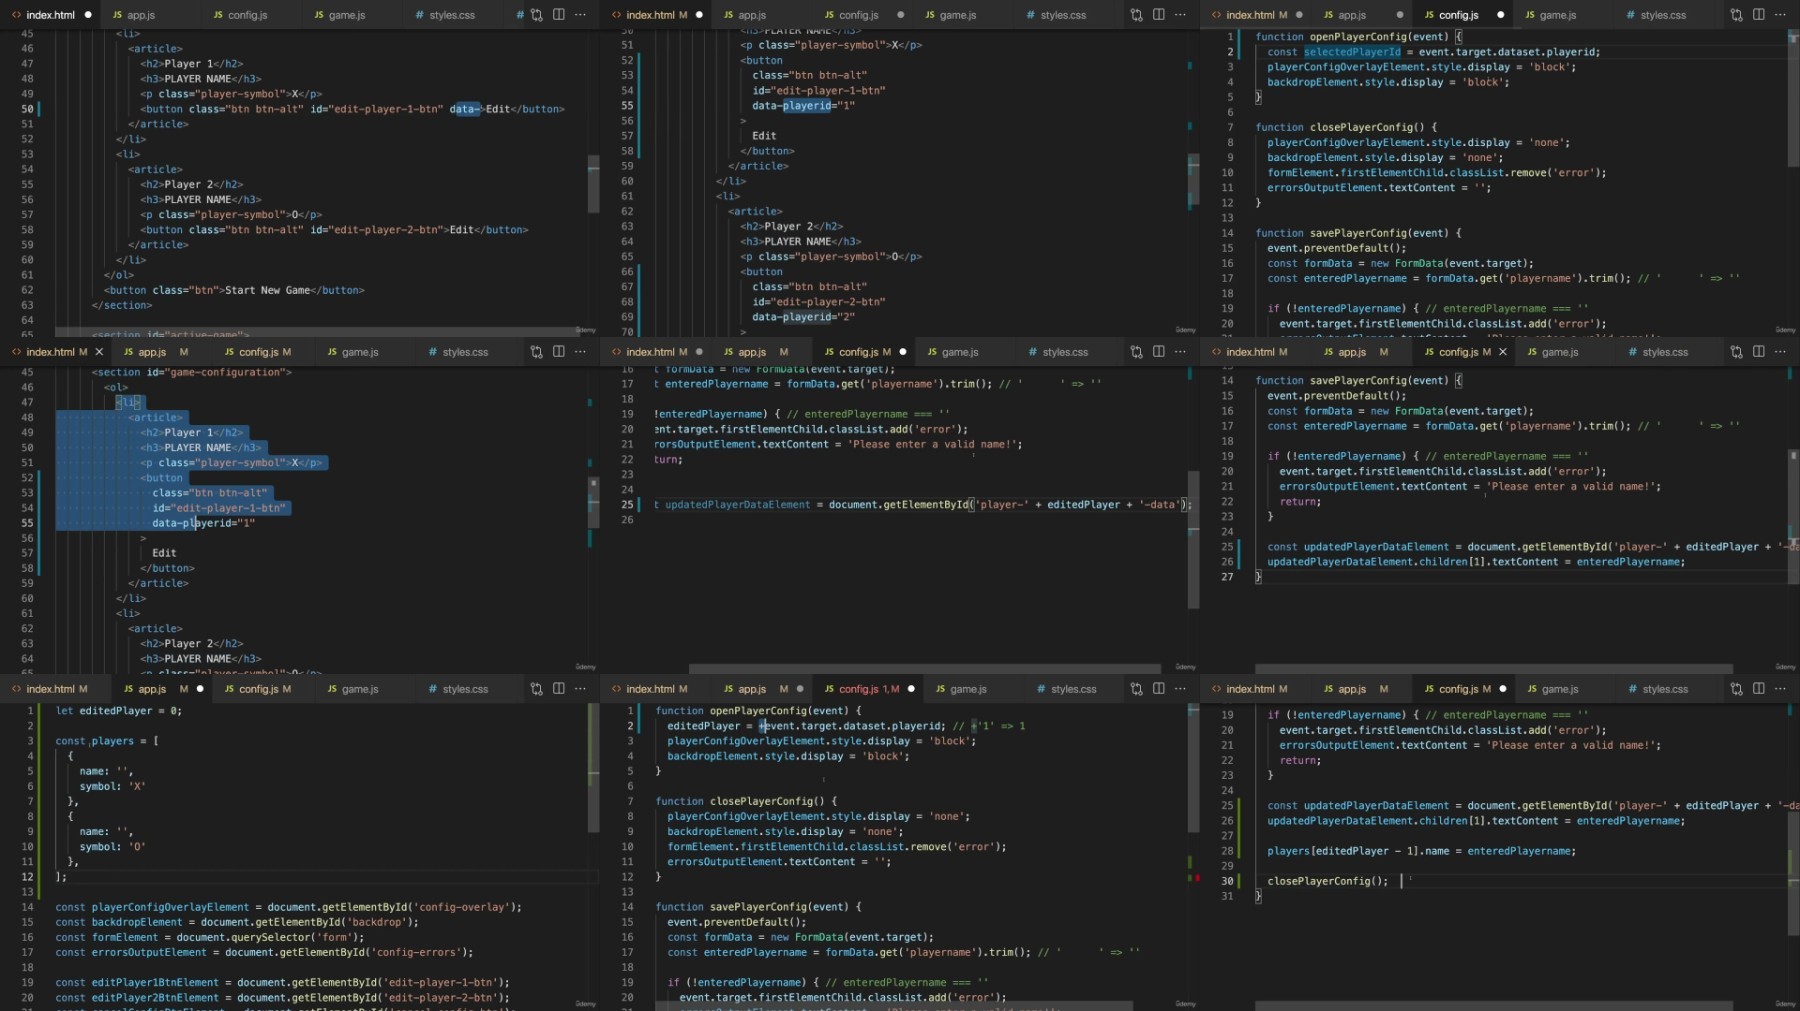Expand More Actions in pane with line 30 closePlayerConfig()
Viewport: 1800px width, 1011px height.
1780,689
